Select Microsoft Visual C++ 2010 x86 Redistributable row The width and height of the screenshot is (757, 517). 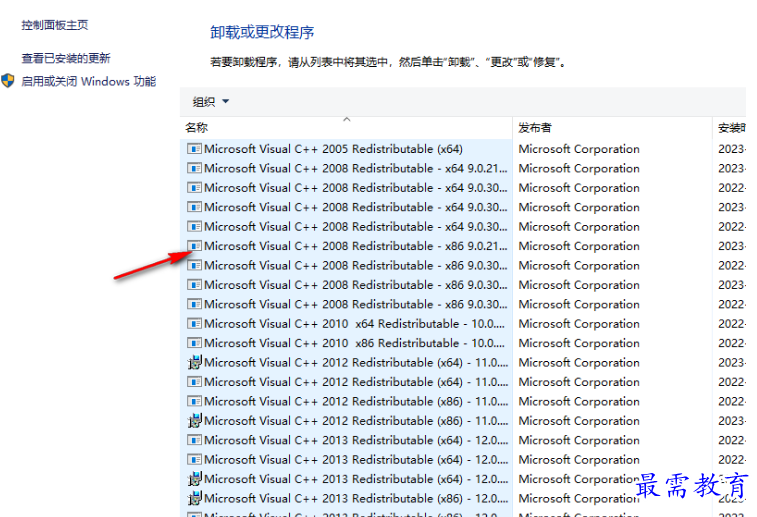[x=354, y=343]
